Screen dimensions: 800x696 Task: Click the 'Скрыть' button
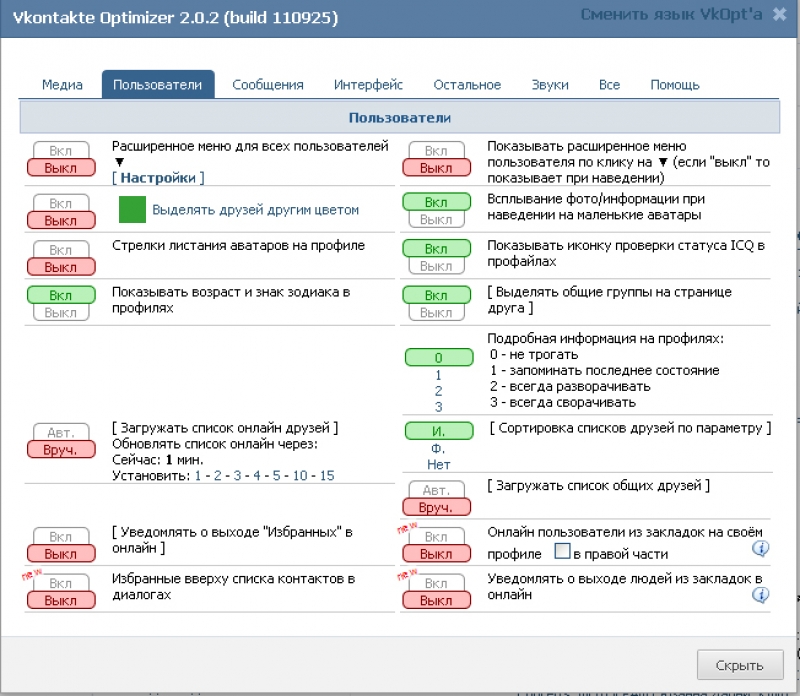(x=740, y=665)
